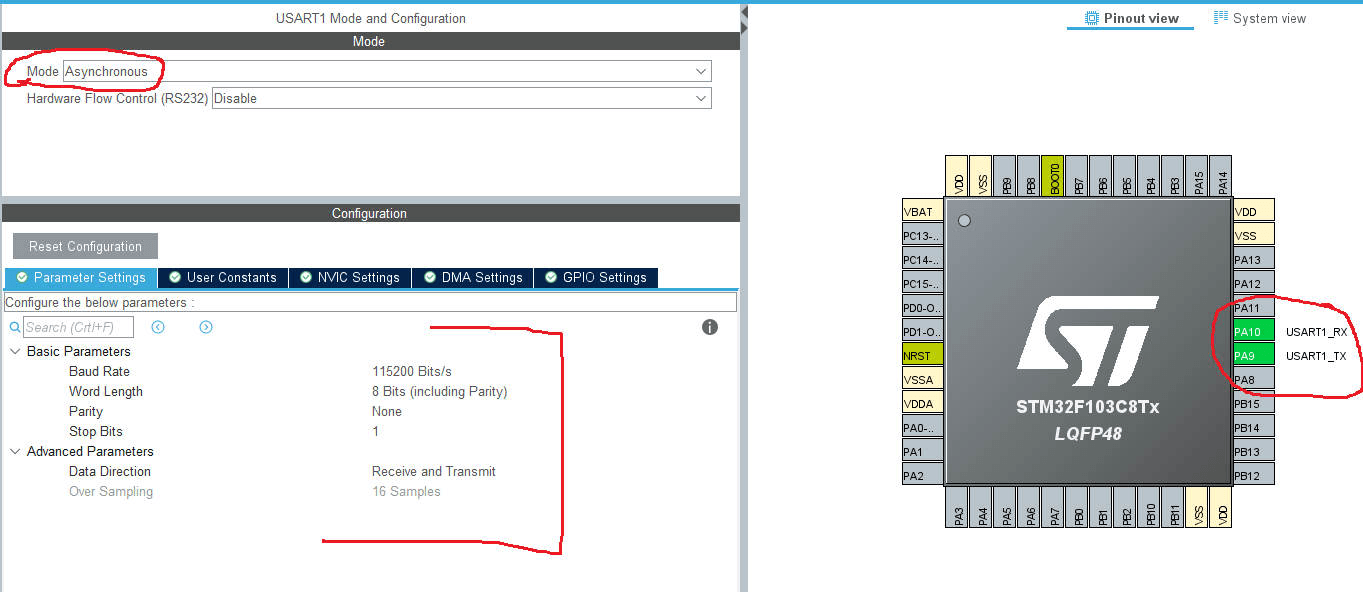Collapse the Advanced Parameters section
Screen dimensions: 1363x592
[x=15, y=452]
